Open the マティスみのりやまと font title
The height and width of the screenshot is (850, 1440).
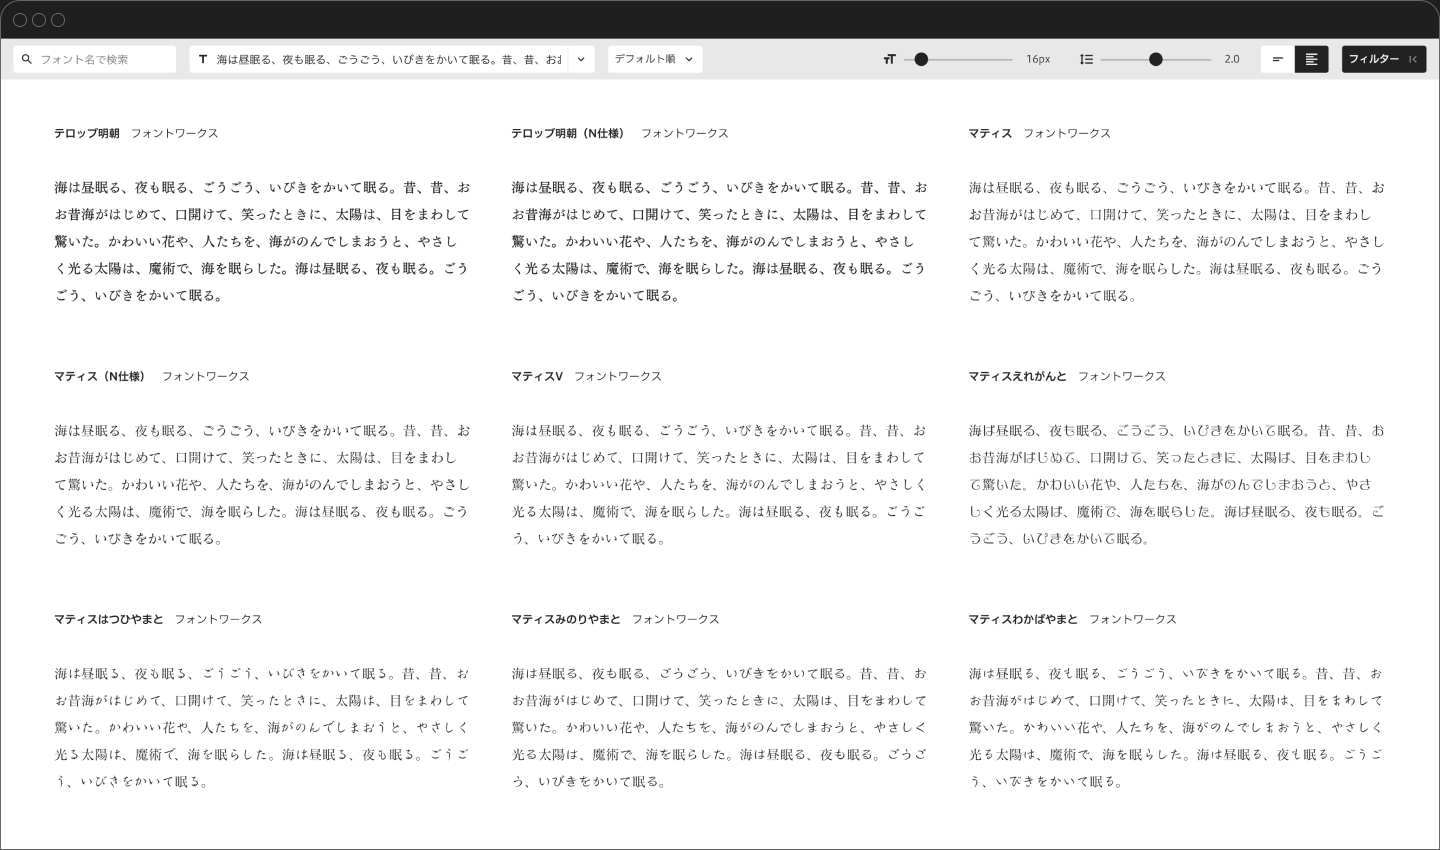566,619
